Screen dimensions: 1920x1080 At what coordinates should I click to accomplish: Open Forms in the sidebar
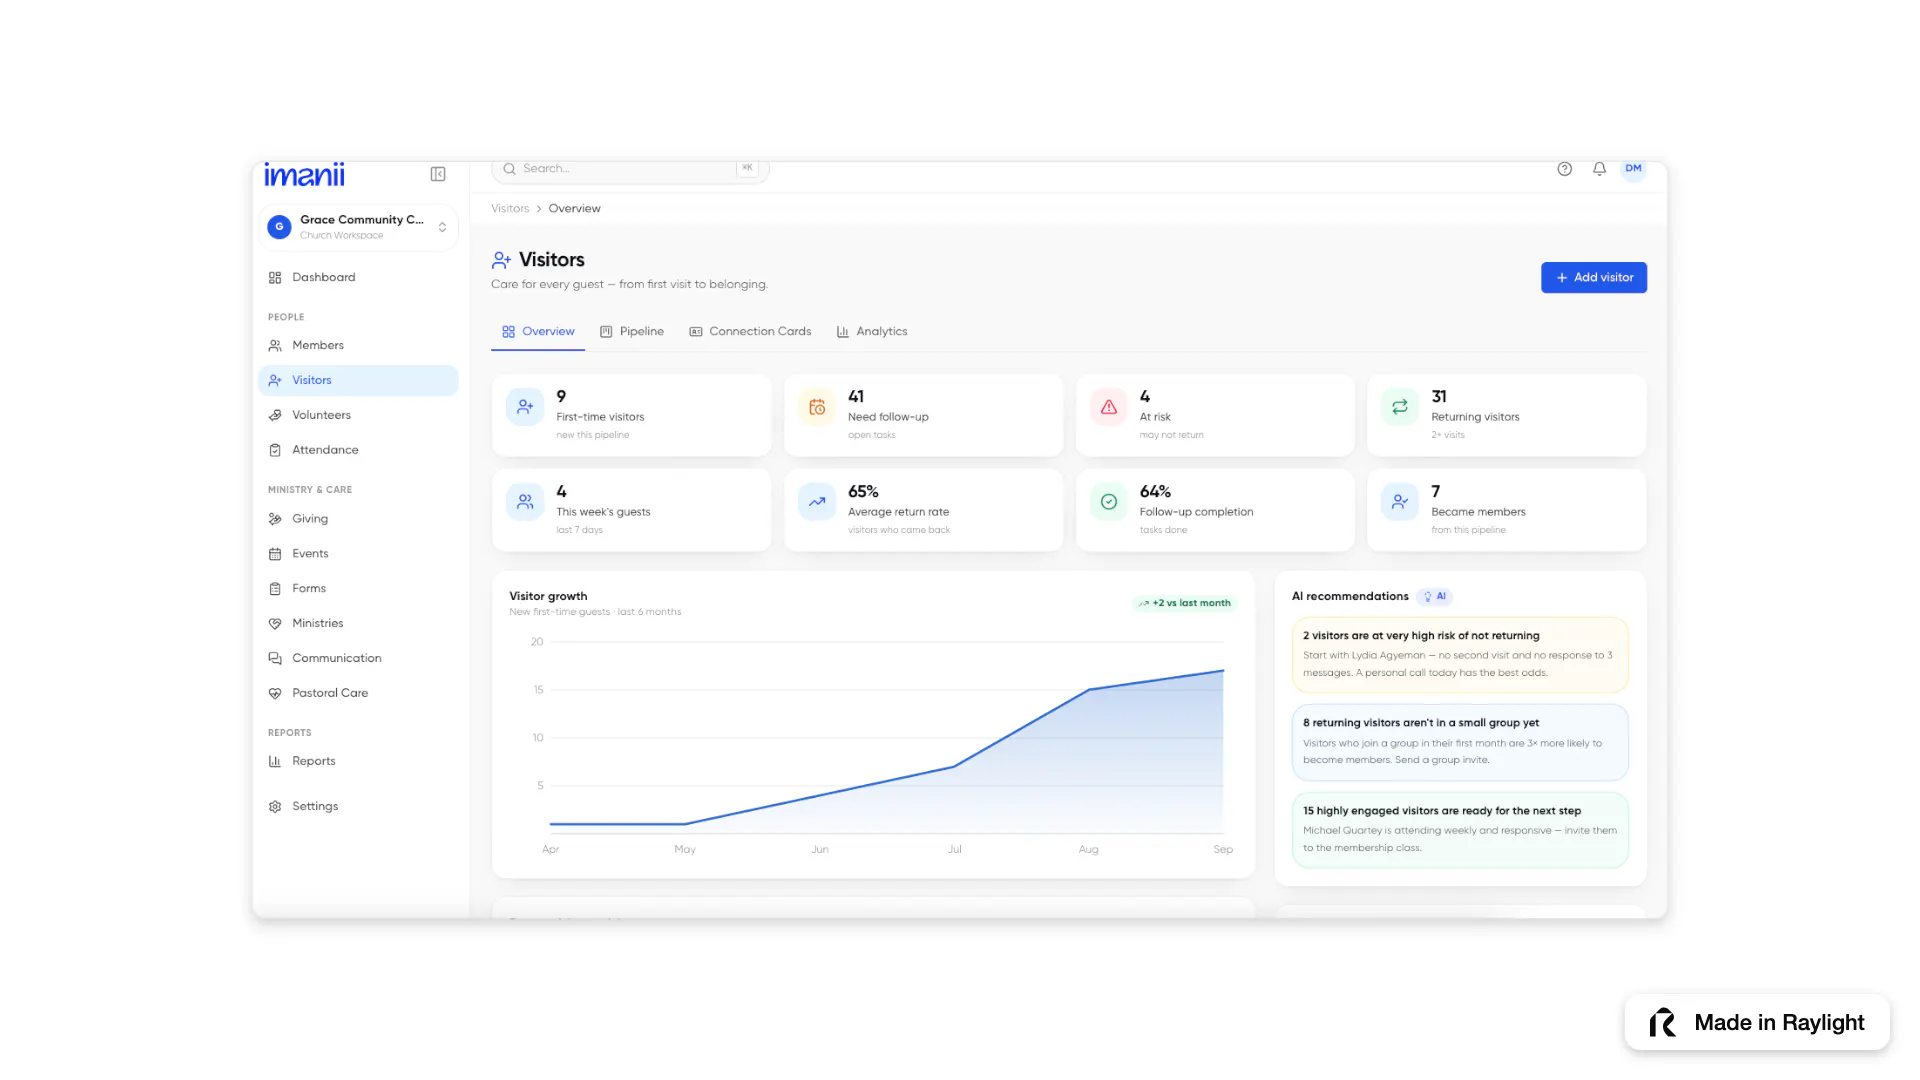pyautogui.click(x=358, y=588)
